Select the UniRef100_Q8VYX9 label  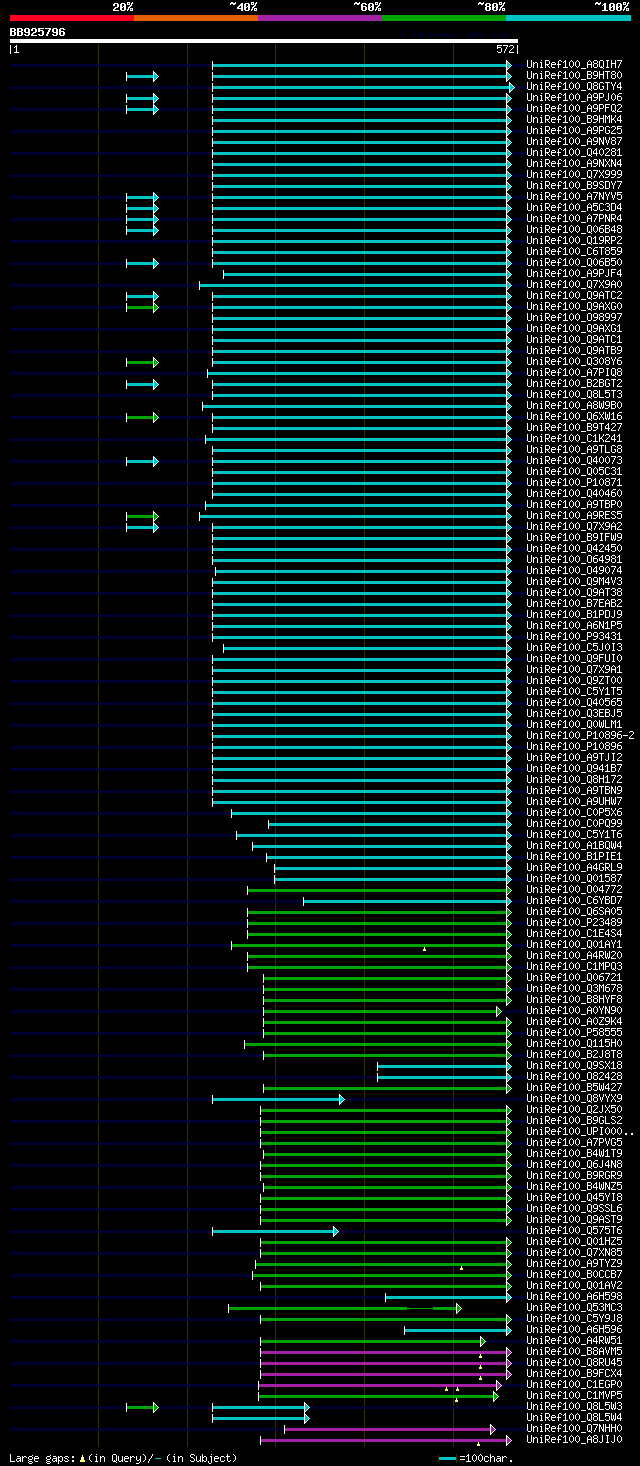click(x=574, y=1099)
